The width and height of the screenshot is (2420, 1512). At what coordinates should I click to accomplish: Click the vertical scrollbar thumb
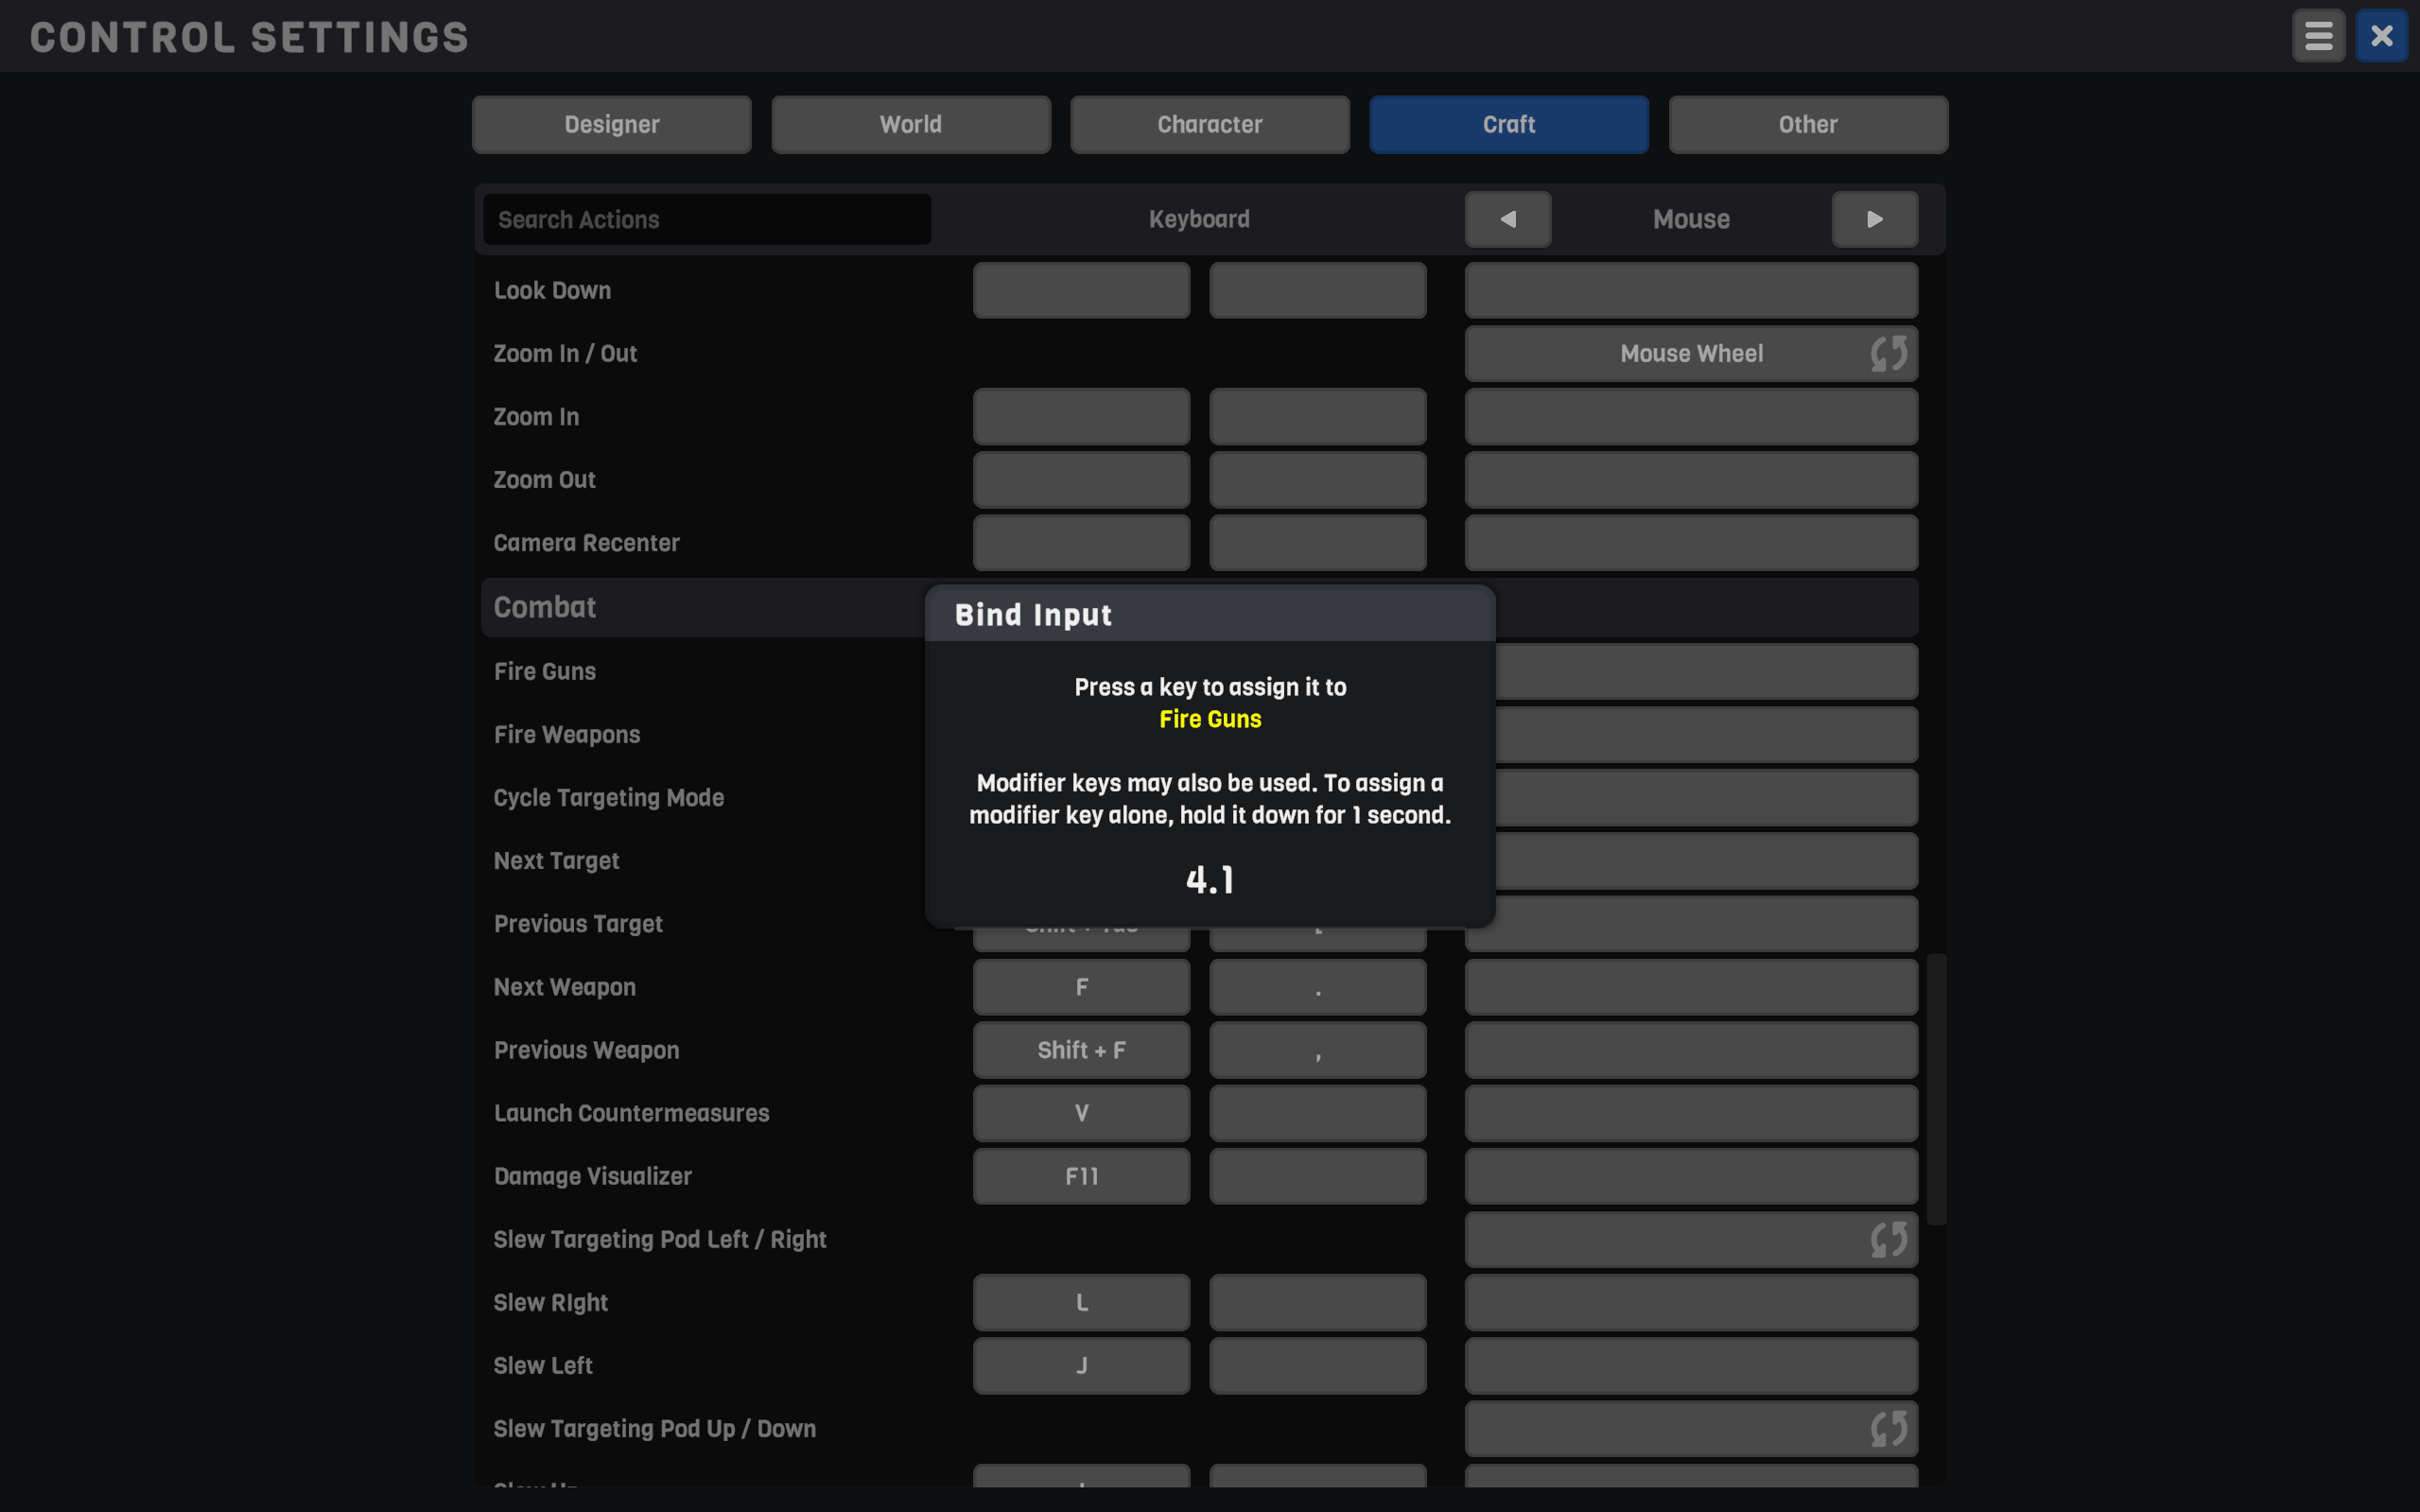tap(1936, 1088)
